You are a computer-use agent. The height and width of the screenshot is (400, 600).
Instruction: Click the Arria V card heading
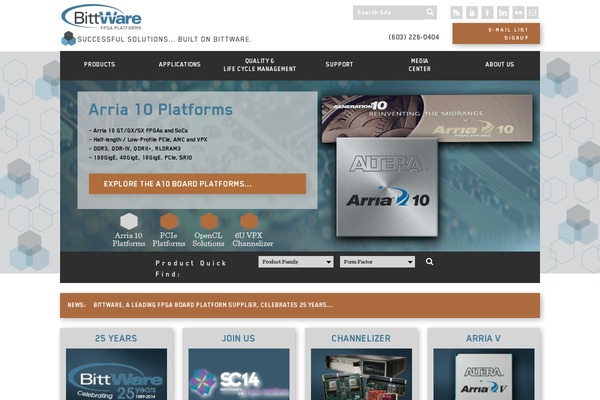click(483, 338)
